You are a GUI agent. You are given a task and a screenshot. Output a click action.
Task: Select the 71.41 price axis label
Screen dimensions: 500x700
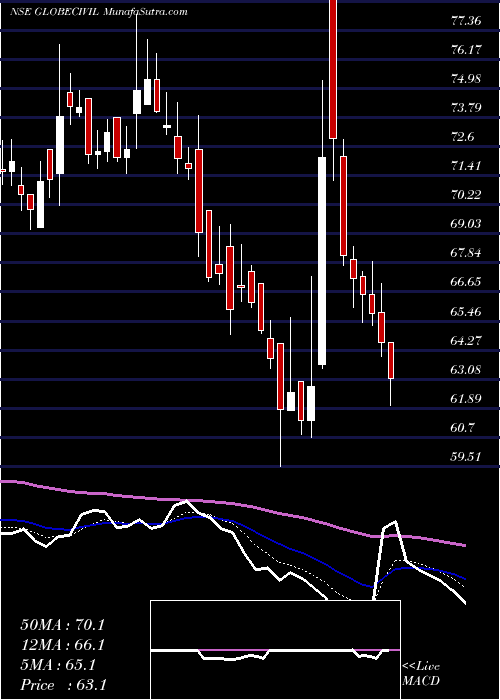click(466, 166)
